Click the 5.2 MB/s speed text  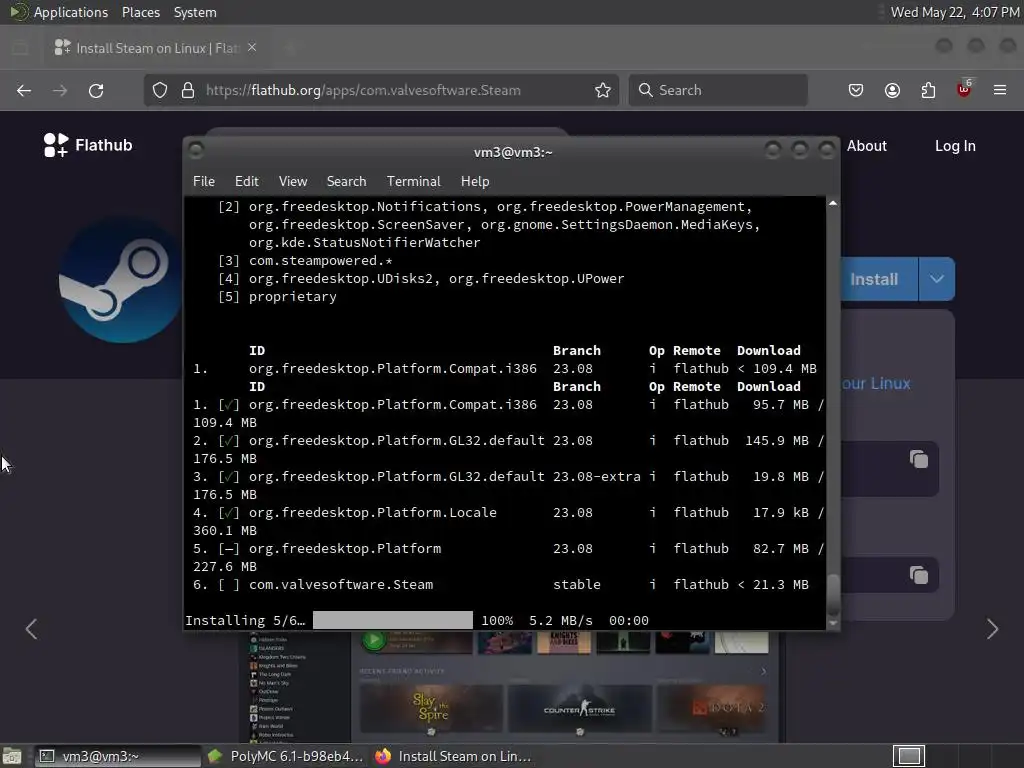[x=560, y=620]
